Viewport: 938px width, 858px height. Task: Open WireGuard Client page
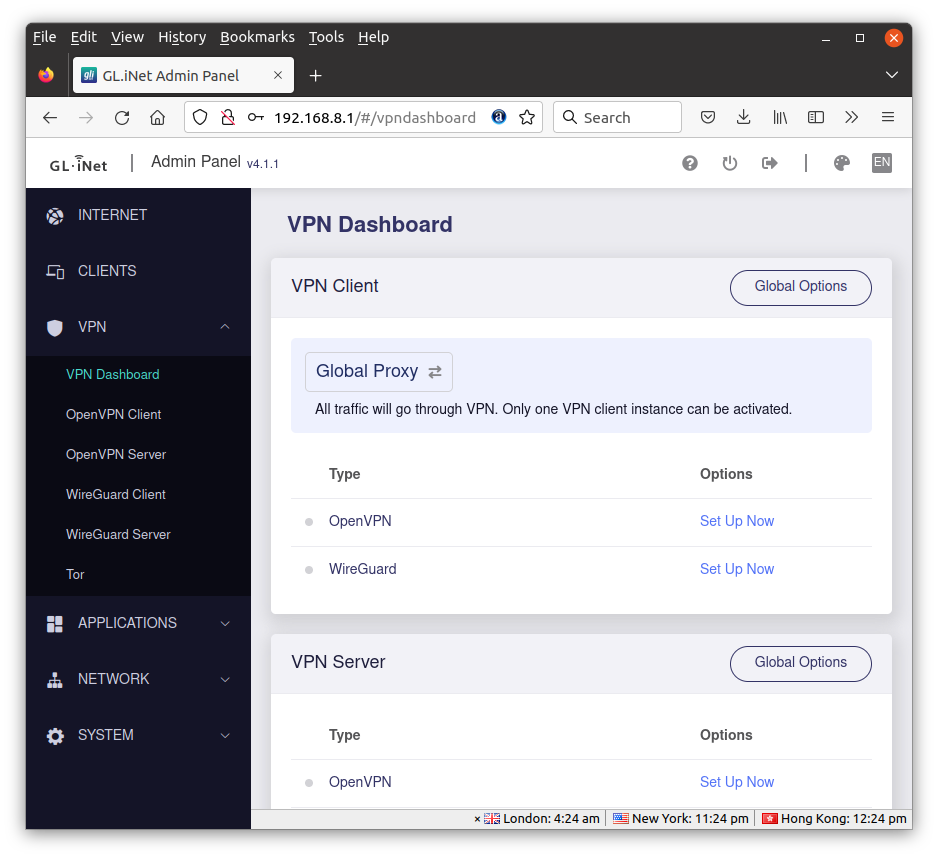pyautogui.click(x=115, y=495)
